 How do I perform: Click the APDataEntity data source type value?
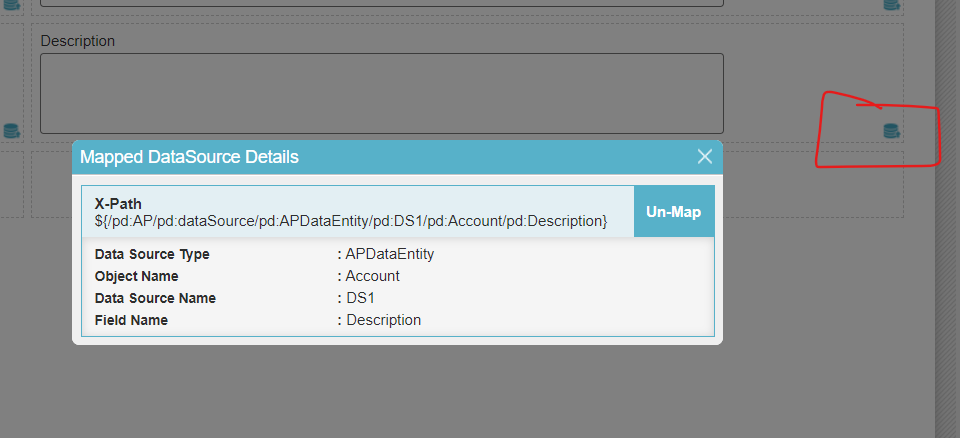coord(390,254)
